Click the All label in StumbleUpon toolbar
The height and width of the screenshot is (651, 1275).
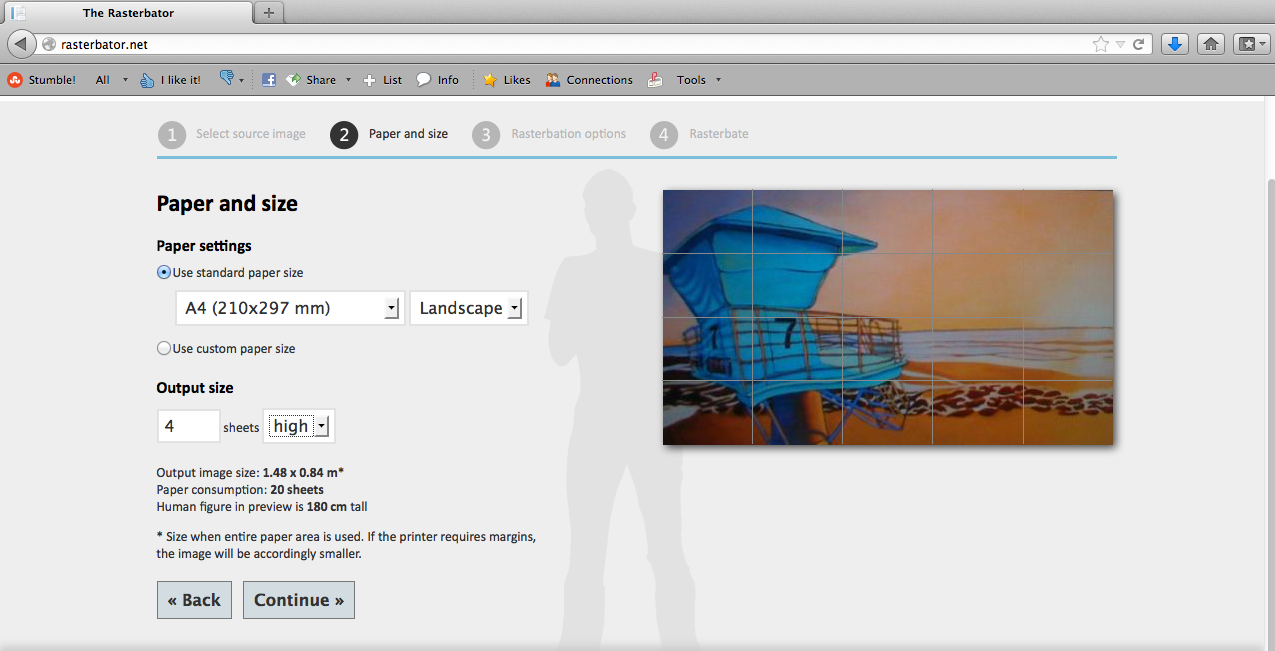103,80
